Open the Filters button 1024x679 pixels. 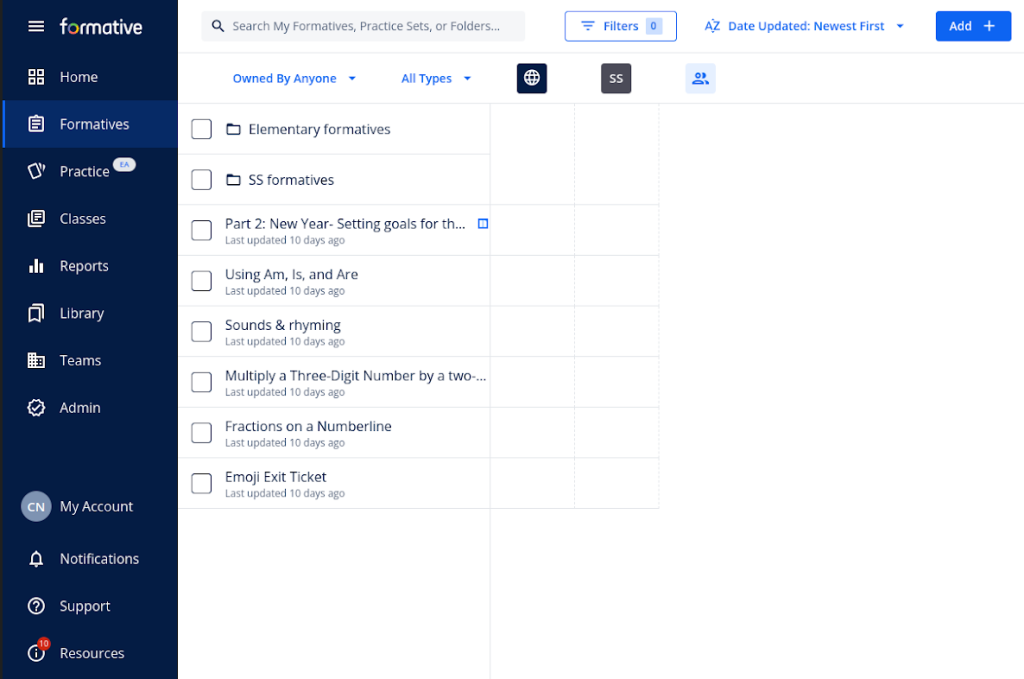pyautogui.click(x=620, y=26)
